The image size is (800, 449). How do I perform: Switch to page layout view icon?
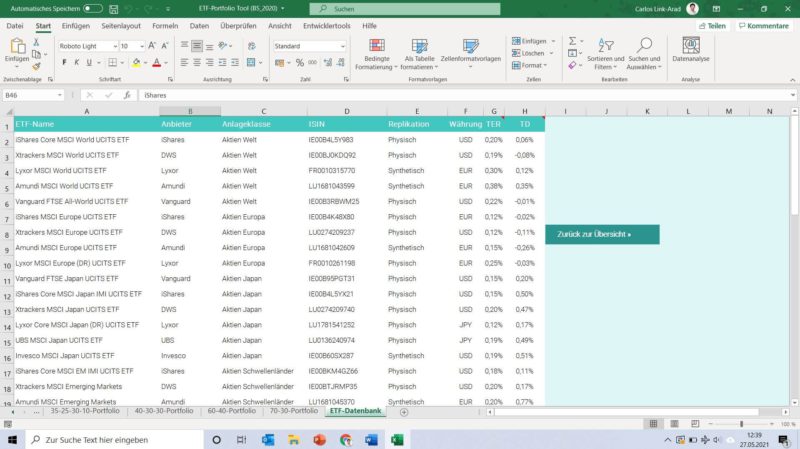click(674, 423)
